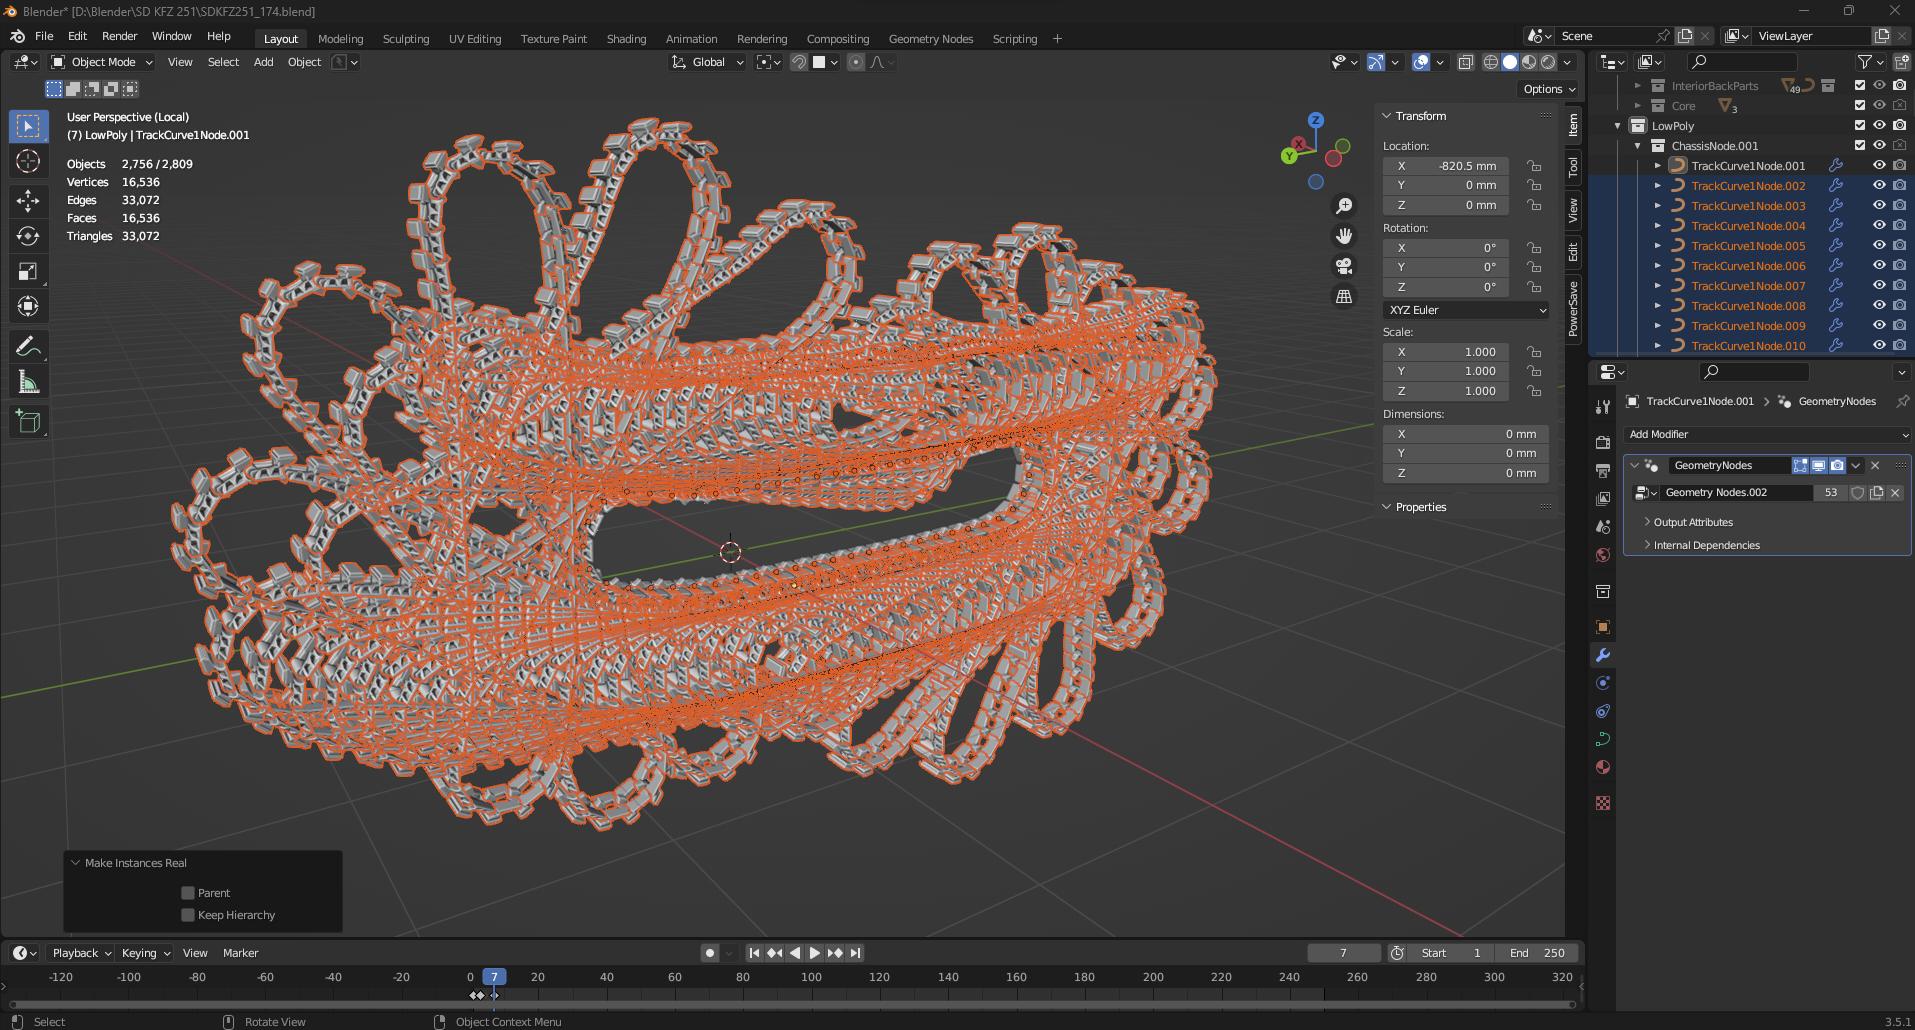Hide TrackCurve1Node.005 in the viewport
The width and height of the screenshot is (1915, 1030).
(1878, 245)
